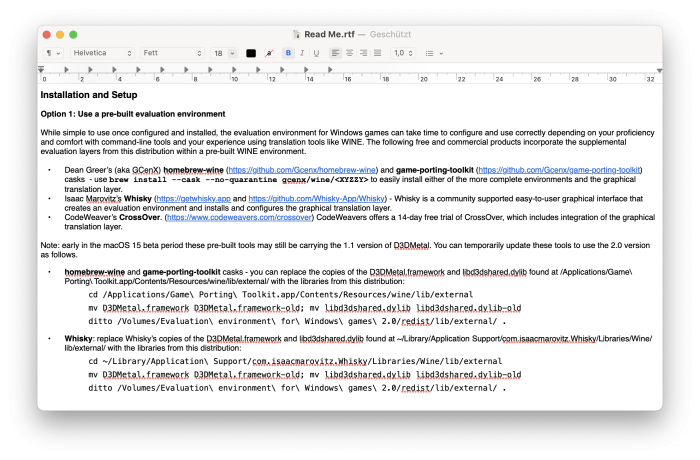Click the Geschützt label in the title bar

[390, 34]
